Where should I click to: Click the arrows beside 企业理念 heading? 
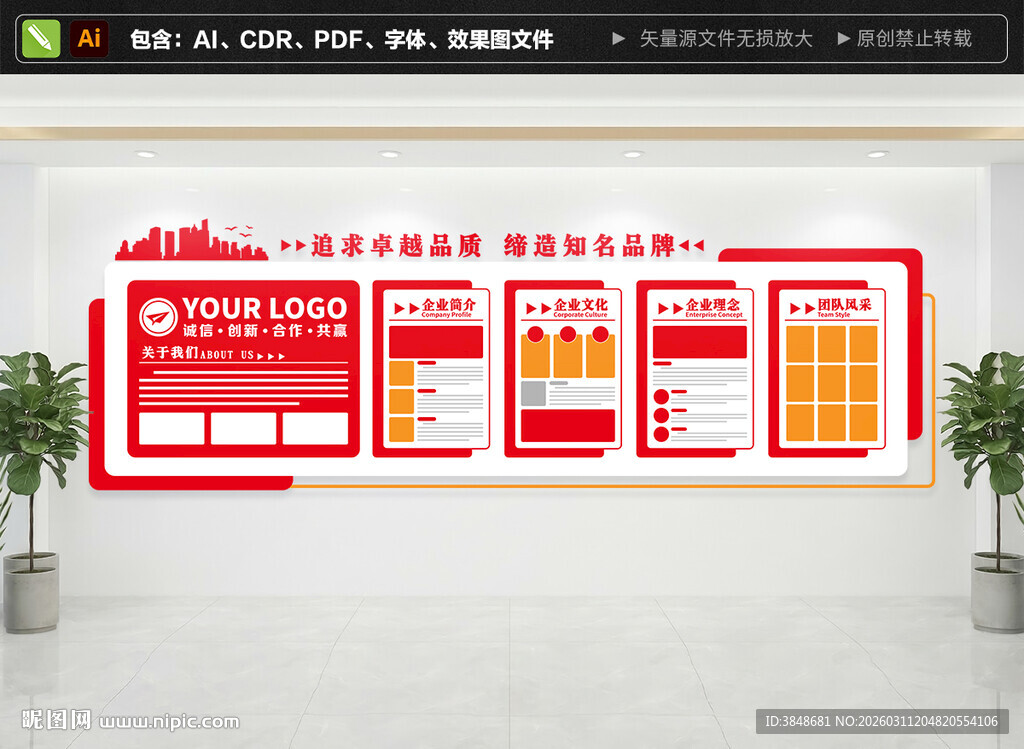671,309
